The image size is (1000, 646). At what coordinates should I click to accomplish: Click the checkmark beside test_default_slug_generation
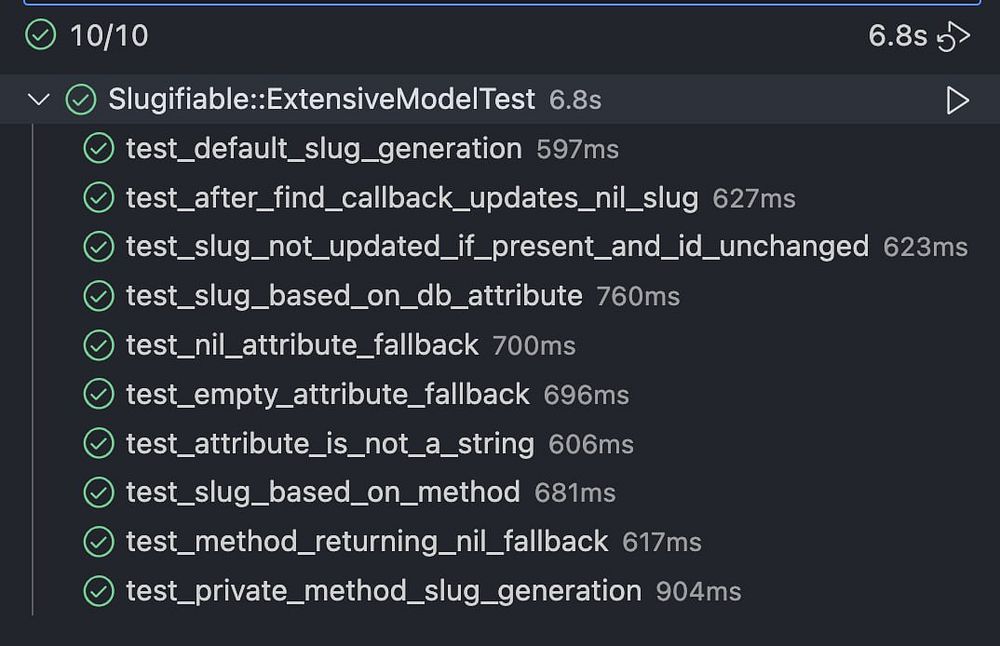point(98,149)
